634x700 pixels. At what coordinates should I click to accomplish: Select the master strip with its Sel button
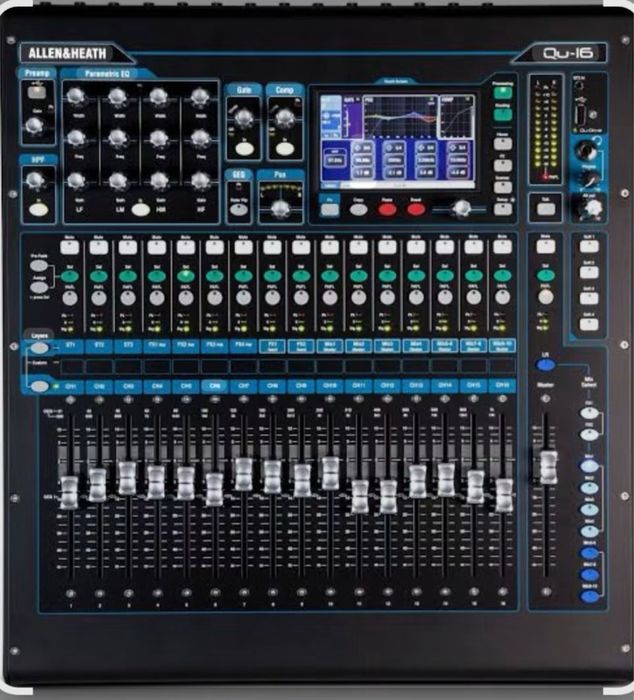(546, 275)
